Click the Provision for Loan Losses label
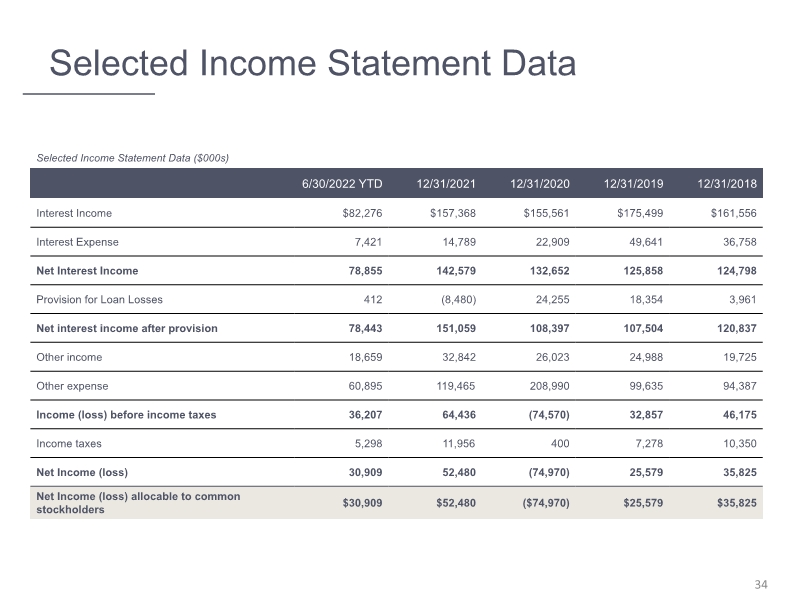 pos(100,299)
